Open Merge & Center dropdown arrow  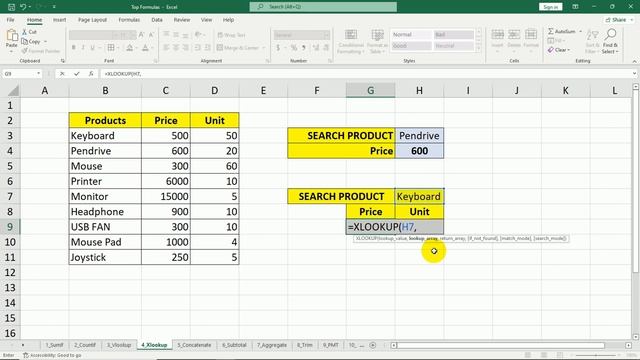coord(264,48)
